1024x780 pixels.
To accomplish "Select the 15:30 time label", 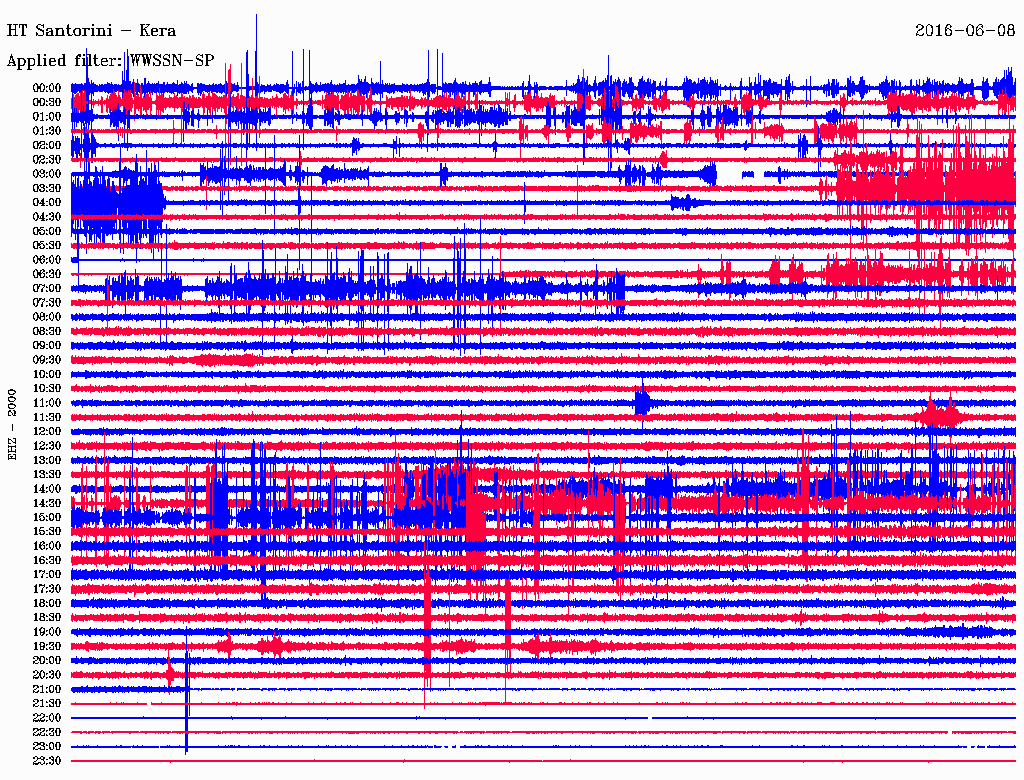I will [x=47, y=532].
